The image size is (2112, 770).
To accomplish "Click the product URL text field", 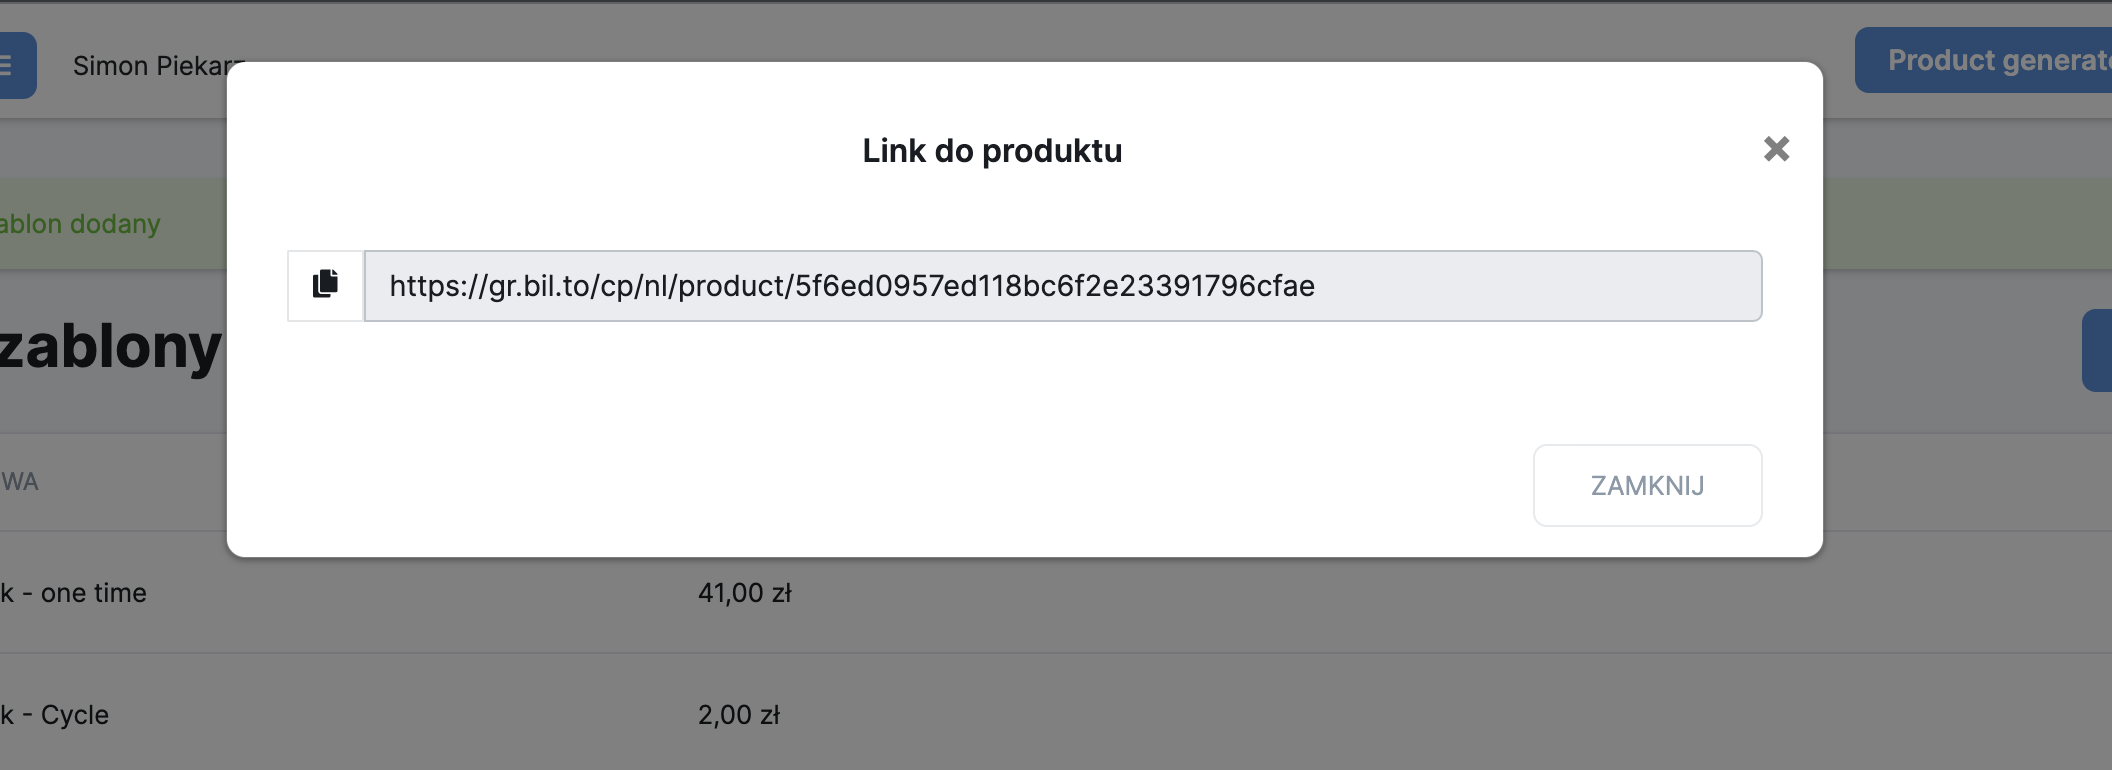I will (1062, 286).
